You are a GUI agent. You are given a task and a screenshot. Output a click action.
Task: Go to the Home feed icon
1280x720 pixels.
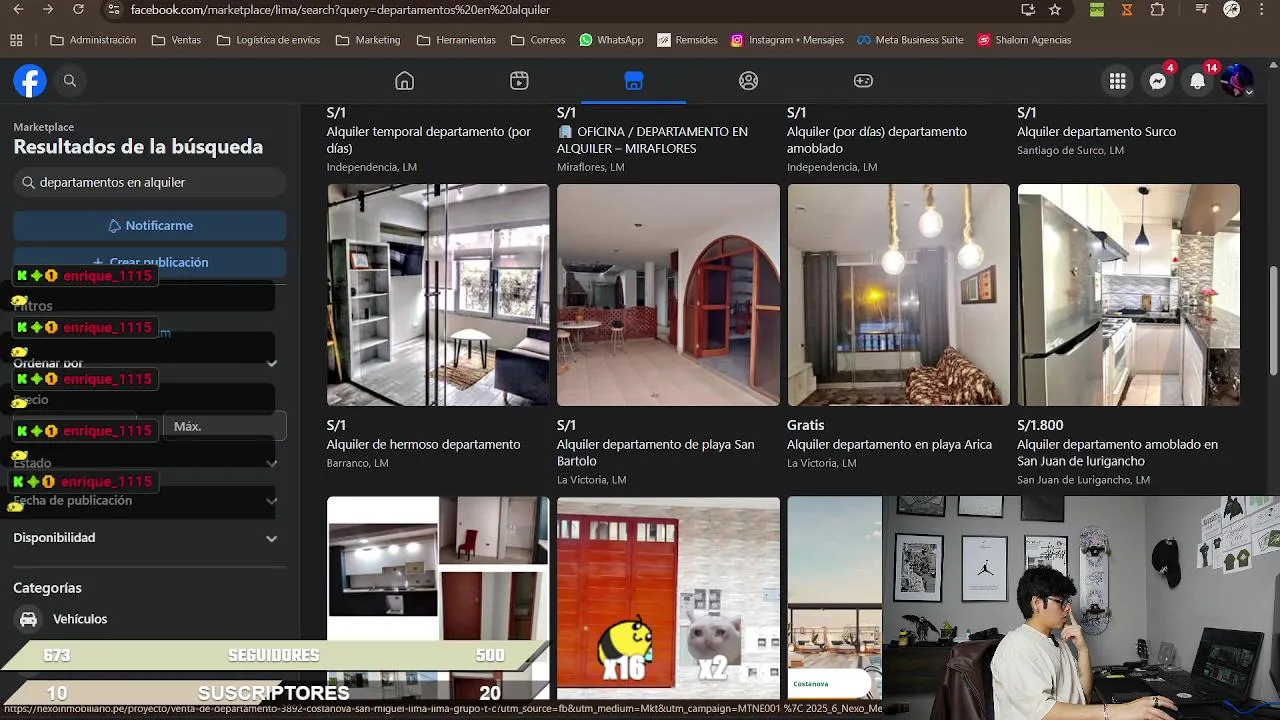[404, 81]
